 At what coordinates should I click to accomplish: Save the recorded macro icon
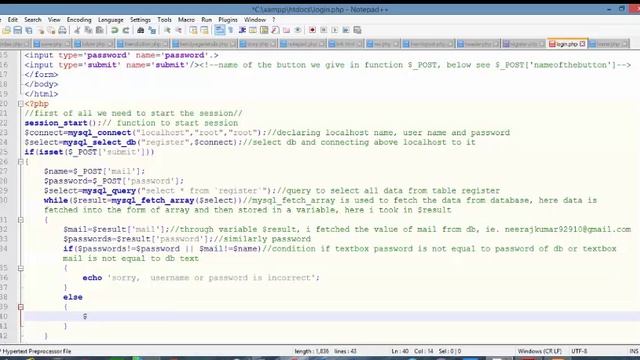(358, 30)
